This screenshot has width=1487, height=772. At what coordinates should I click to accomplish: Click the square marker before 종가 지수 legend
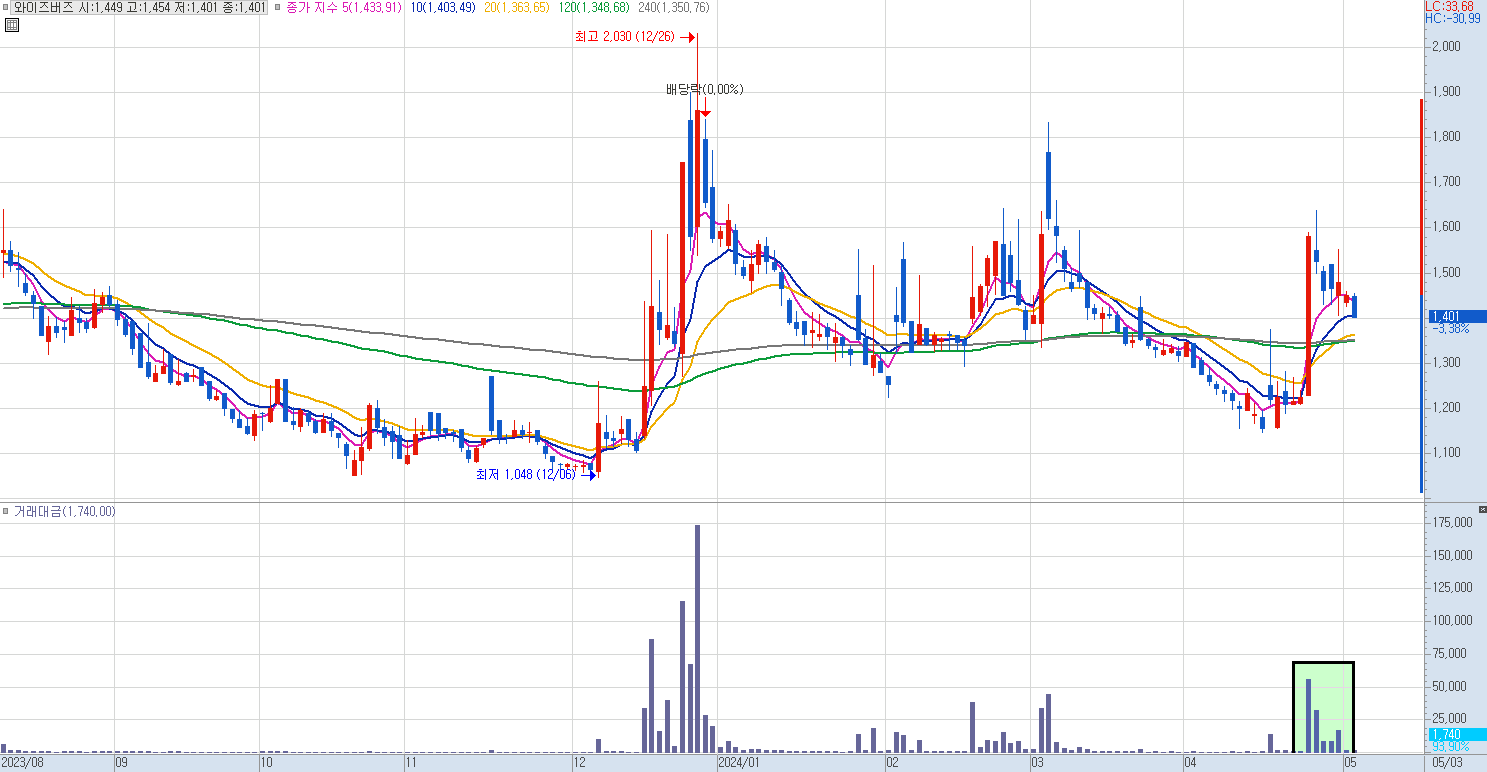coord(278,7)
